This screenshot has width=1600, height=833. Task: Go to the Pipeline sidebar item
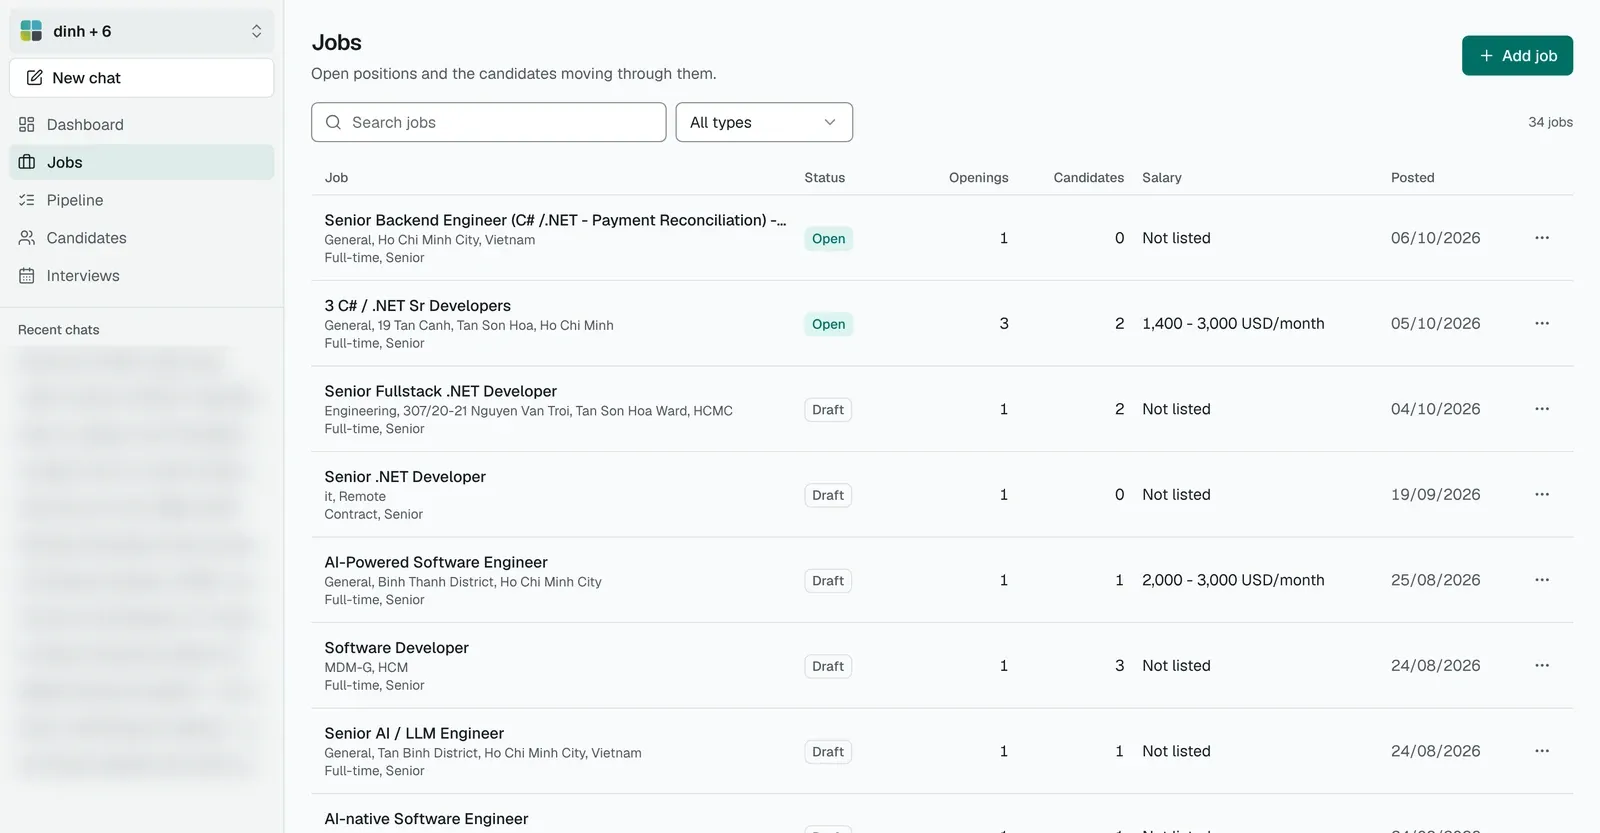(x=142, y=200)
